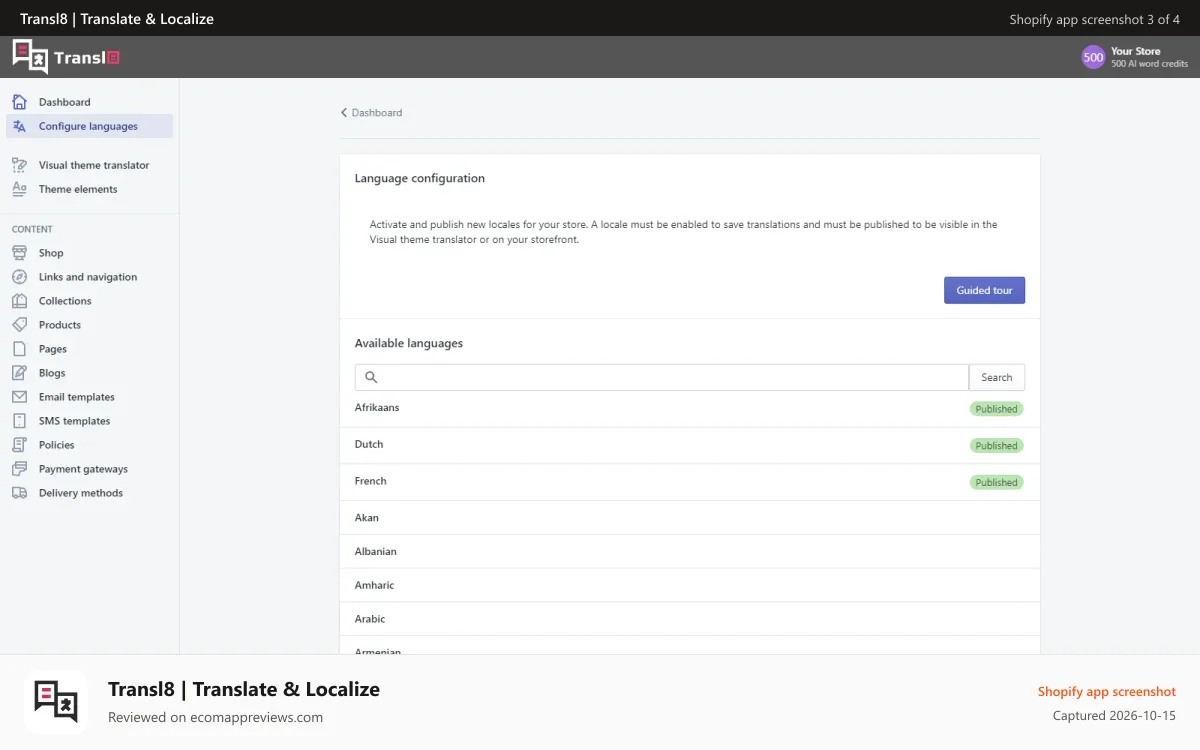
Task: Click the Shop storefront icon
Action: [x=19, y=253]
